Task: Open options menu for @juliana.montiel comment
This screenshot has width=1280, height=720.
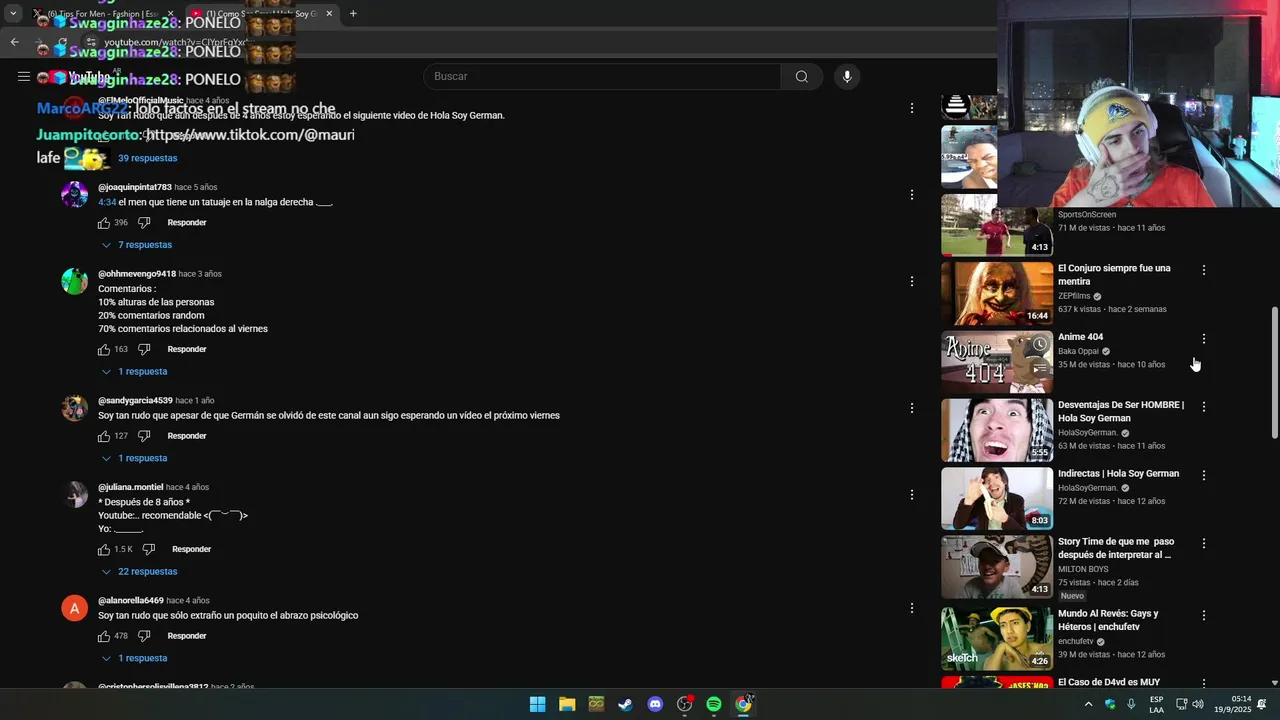Action: [x=911, y=494]
